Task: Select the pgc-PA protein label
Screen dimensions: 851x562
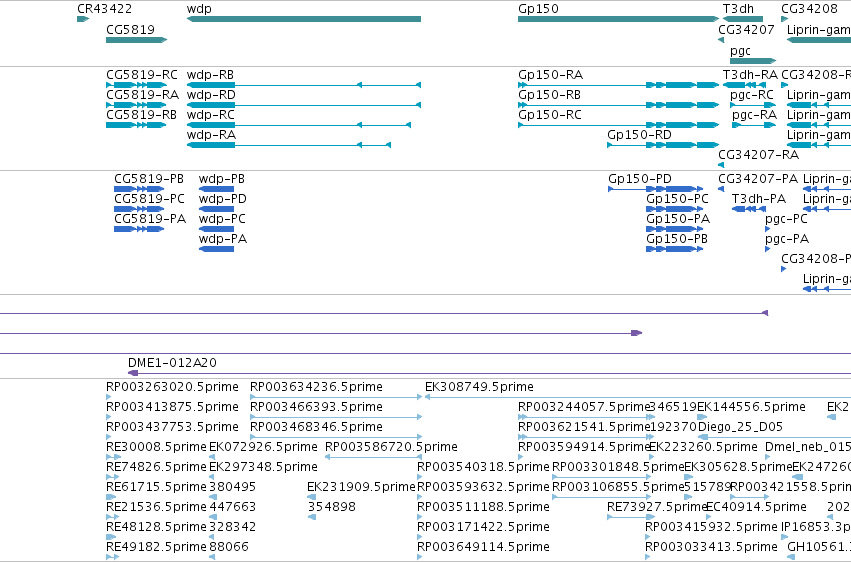Action: (x=787, y=239)
